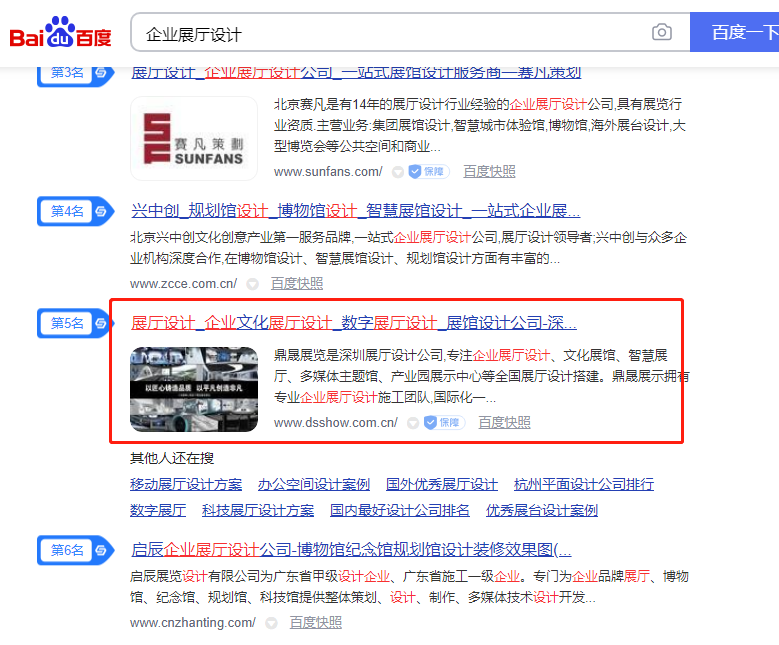This screenshot has height=645, width=779.
Task: Click the Baidu logo
Action: click(x=60, y=33)
